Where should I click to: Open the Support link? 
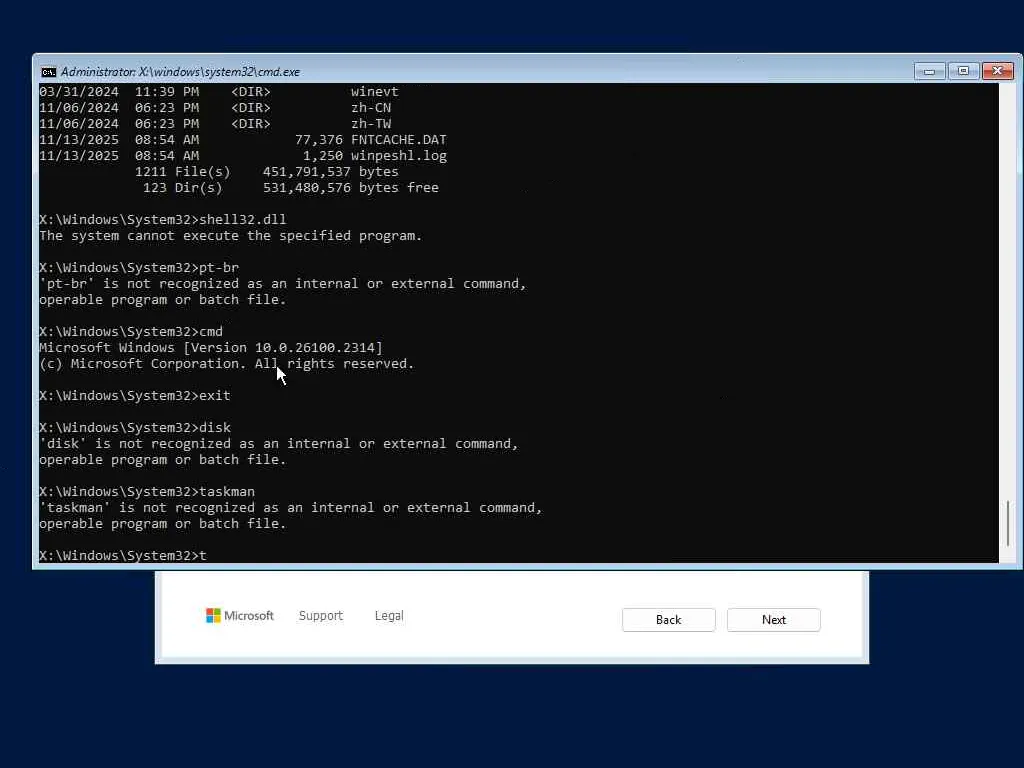pos(321,615)
